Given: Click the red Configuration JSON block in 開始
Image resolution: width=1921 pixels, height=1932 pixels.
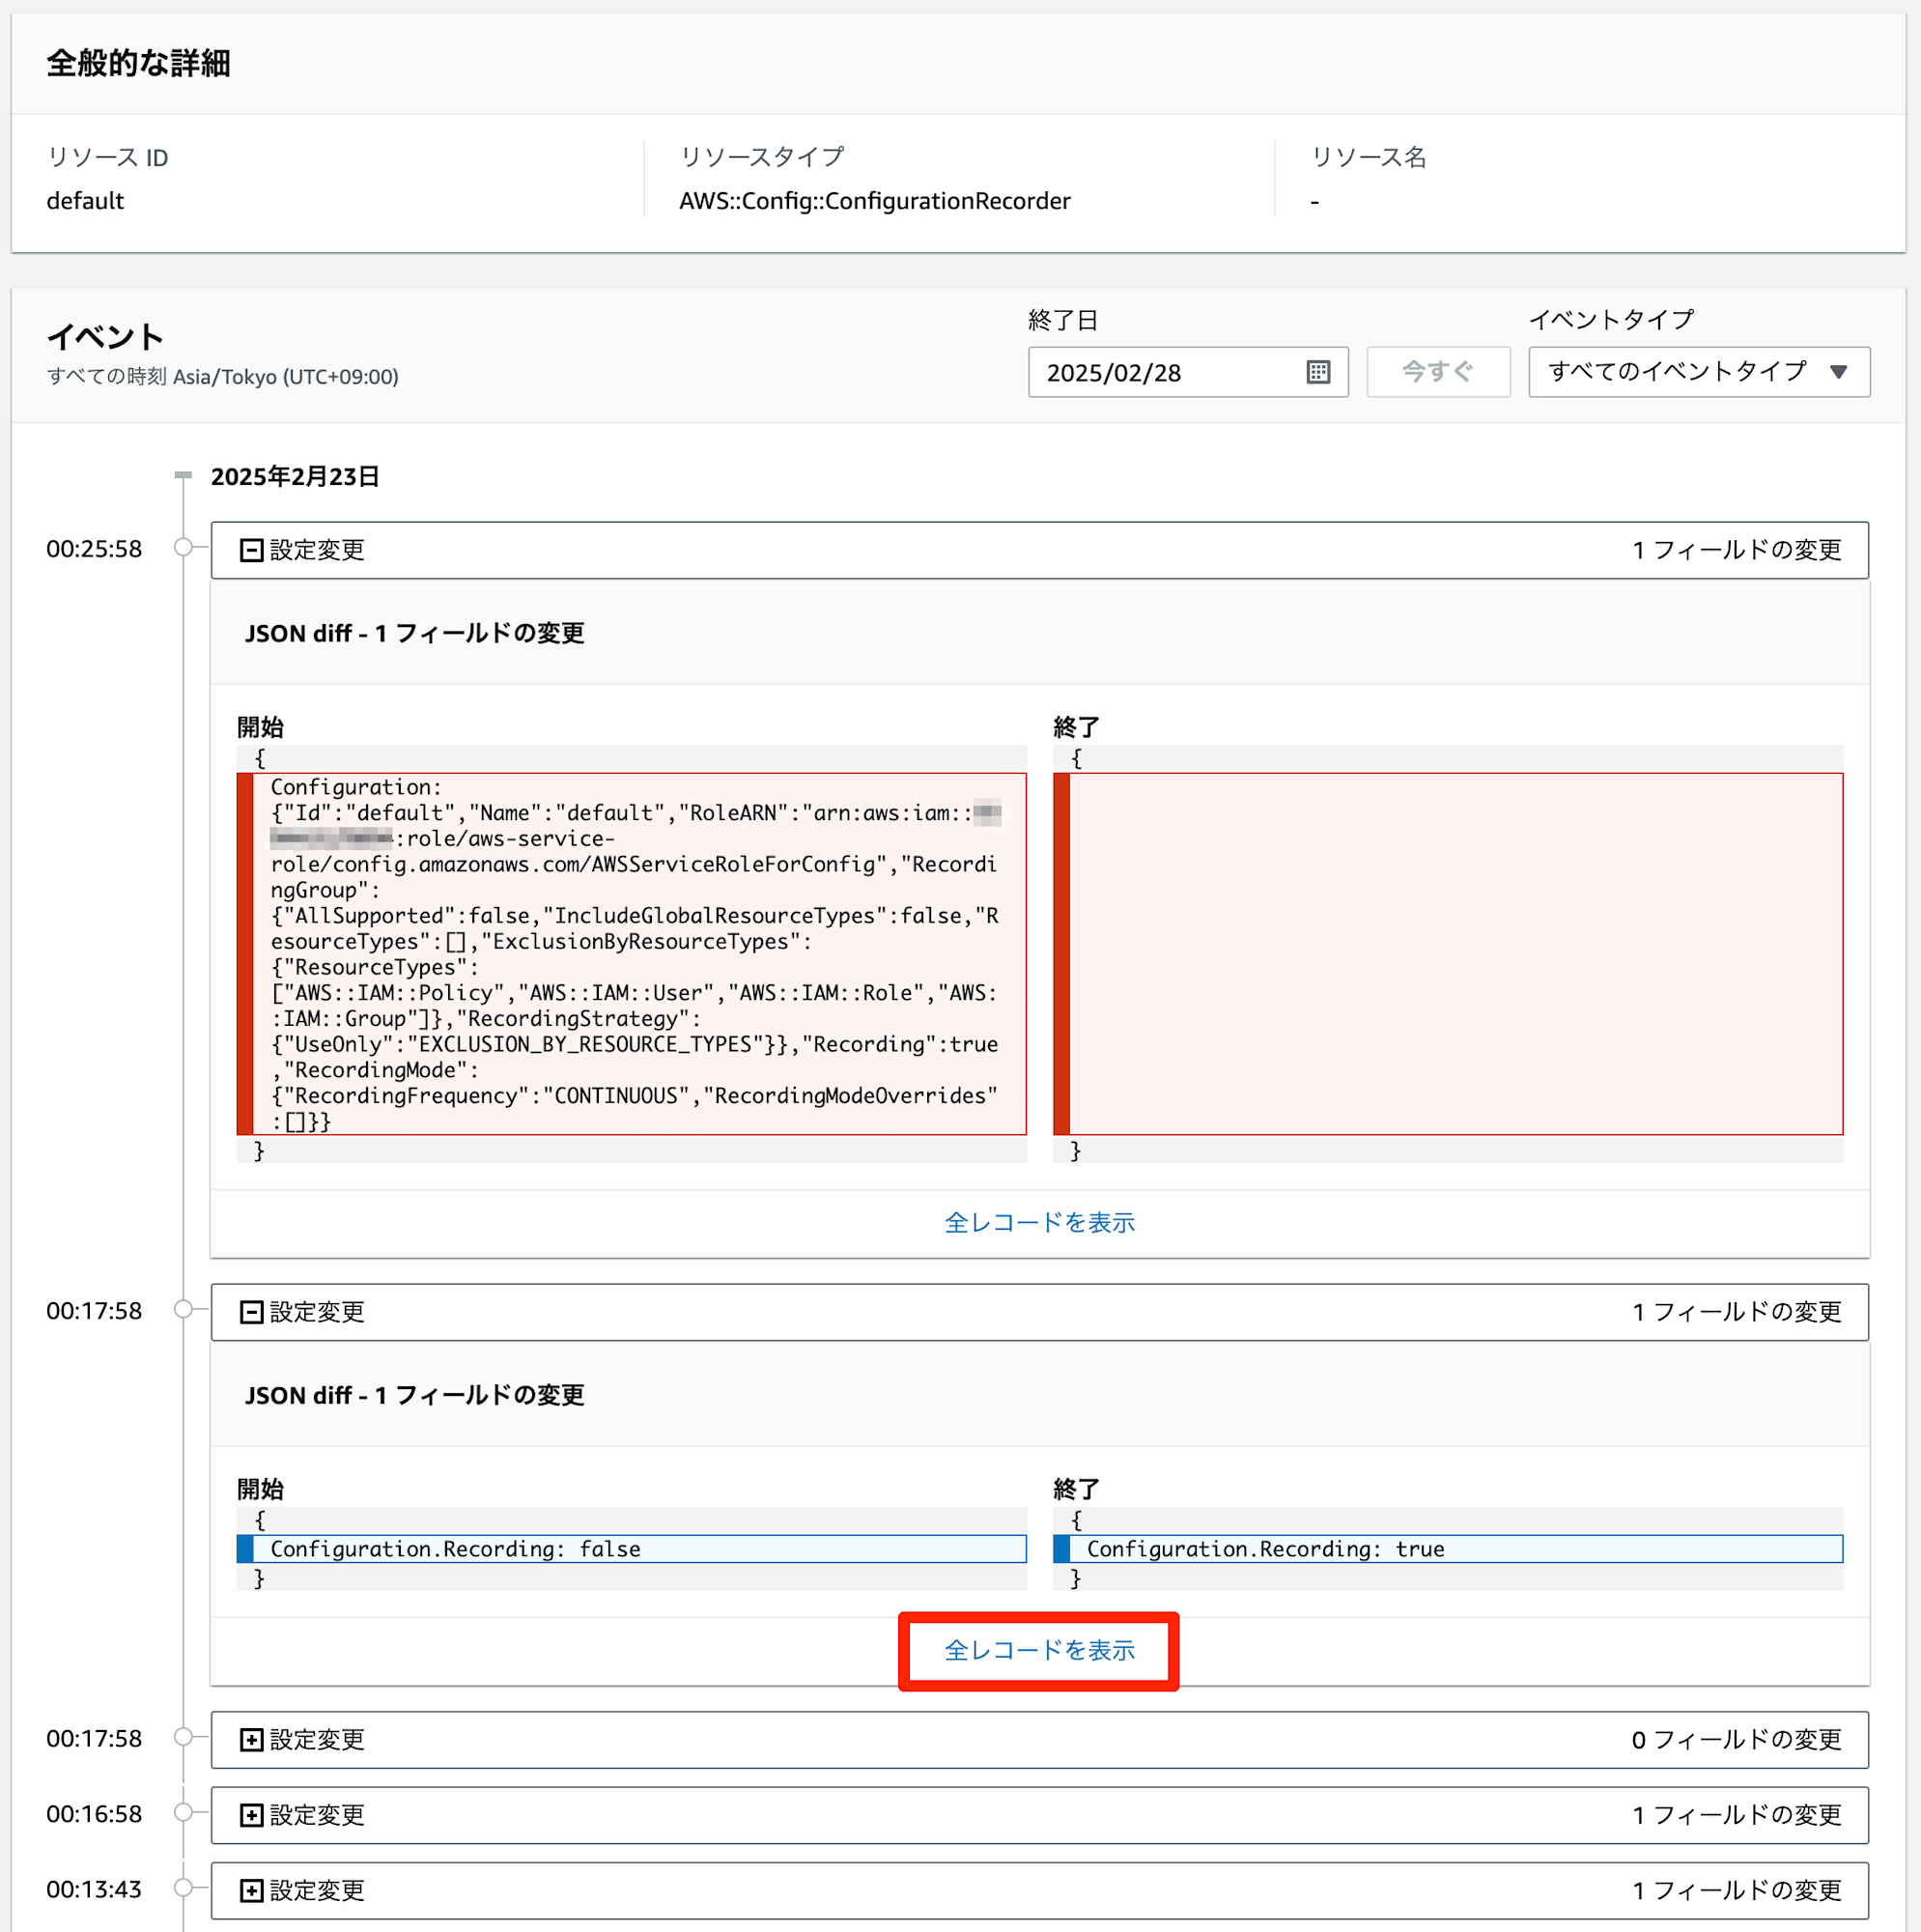Looking at the screenshot, I should (x=632, y=954).
